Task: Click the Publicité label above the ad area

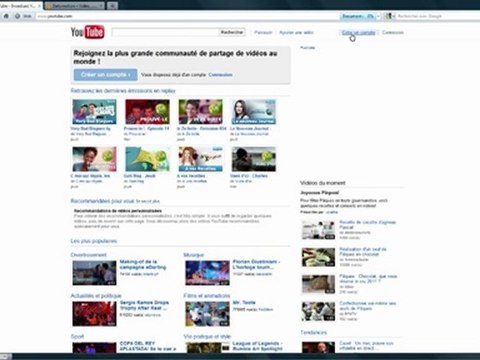Action: 307,48
